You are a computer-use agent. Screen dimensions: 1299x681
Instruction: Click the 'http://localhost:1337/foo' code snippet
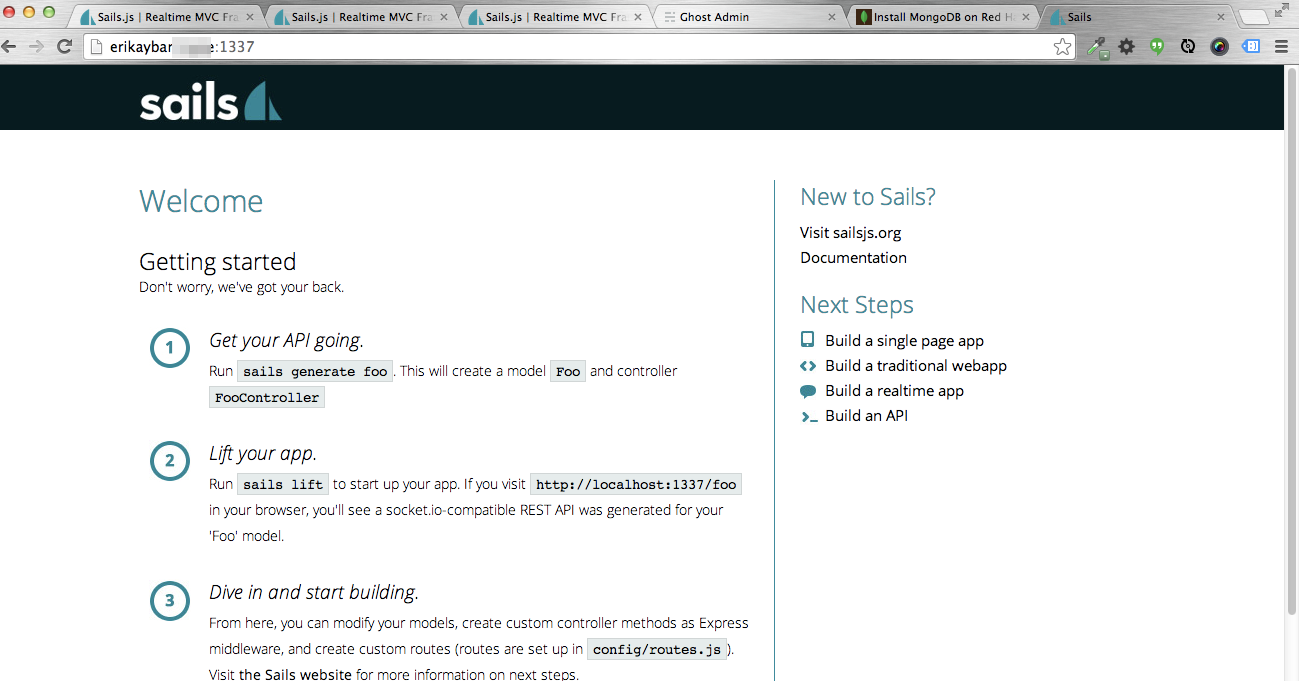pyautogui.click(x=636, y=484)
